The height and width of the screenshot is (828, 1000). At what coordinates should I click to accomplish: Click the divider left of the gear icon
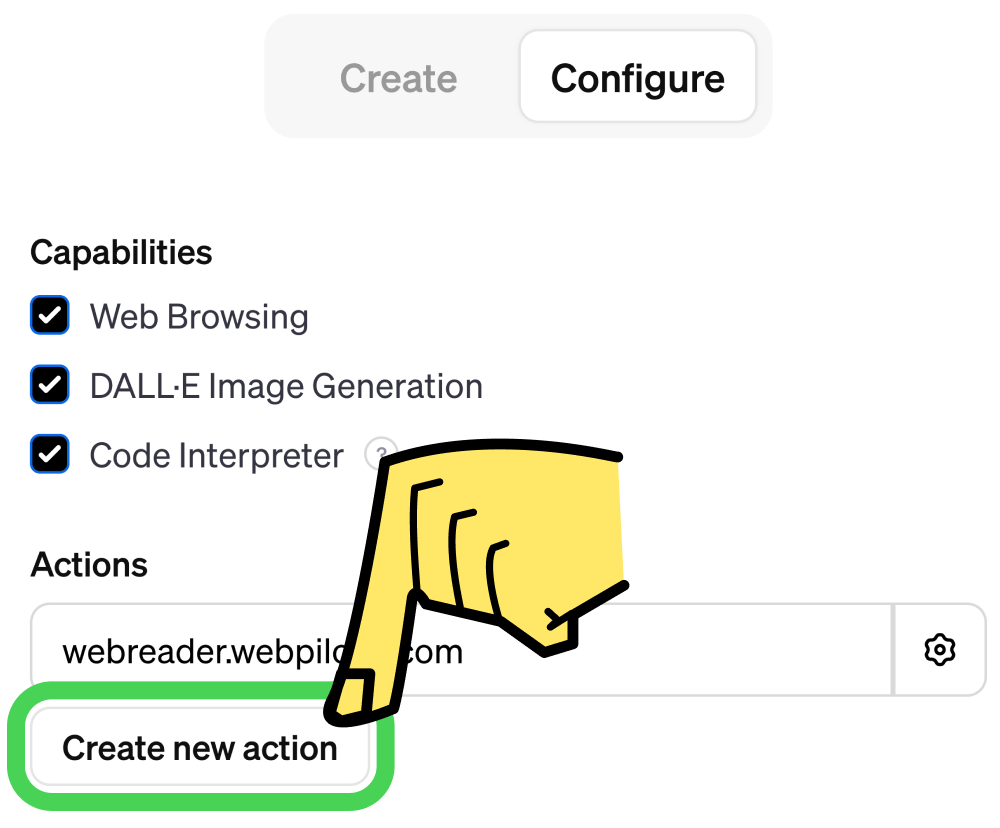(x=892, y=650)
